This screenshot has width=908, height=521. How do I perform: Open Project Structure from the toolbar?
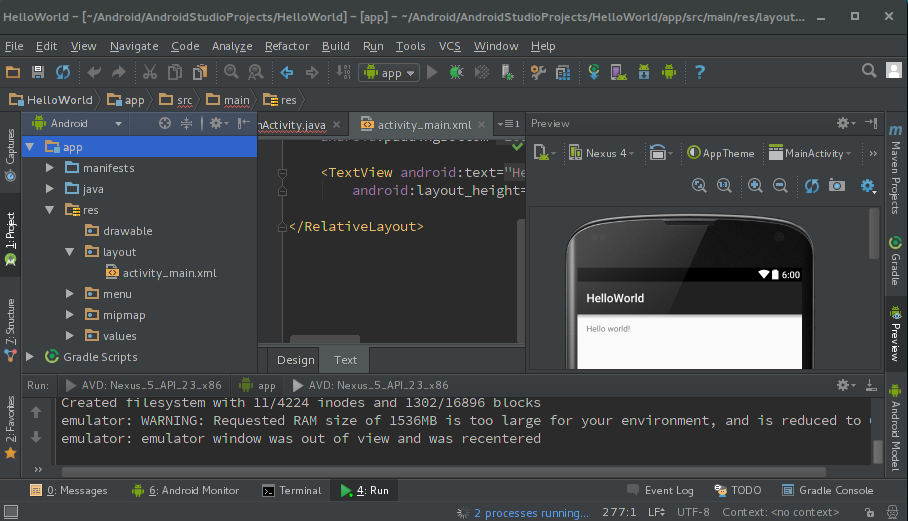pos(563,72)
